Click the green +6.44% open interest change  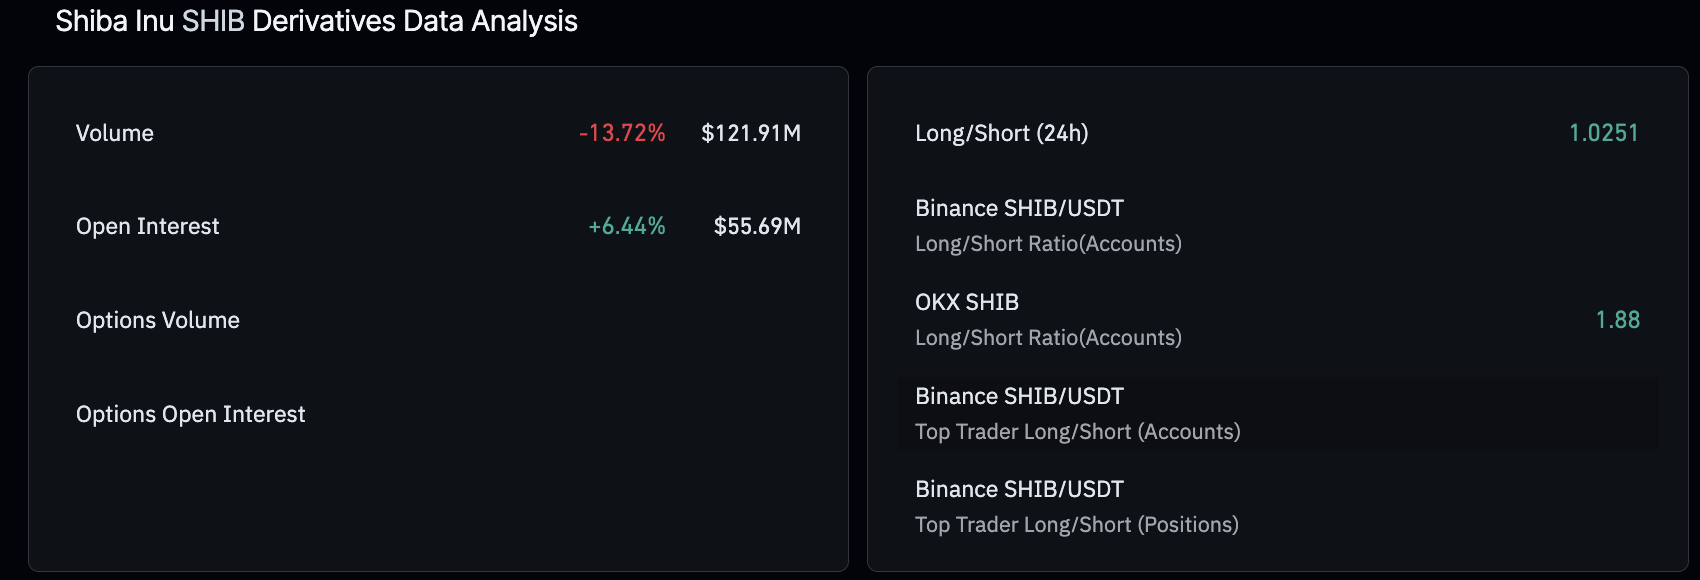click(x=627, y=226)
